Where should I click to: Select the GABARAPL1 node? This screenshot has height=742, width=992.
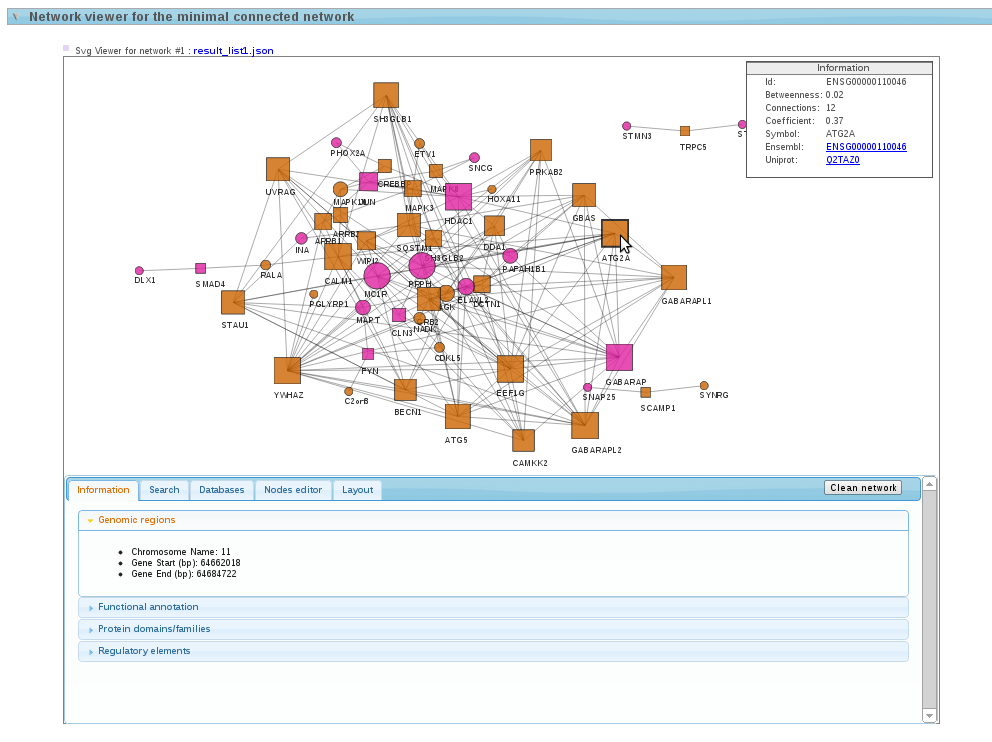click(674, 277)
